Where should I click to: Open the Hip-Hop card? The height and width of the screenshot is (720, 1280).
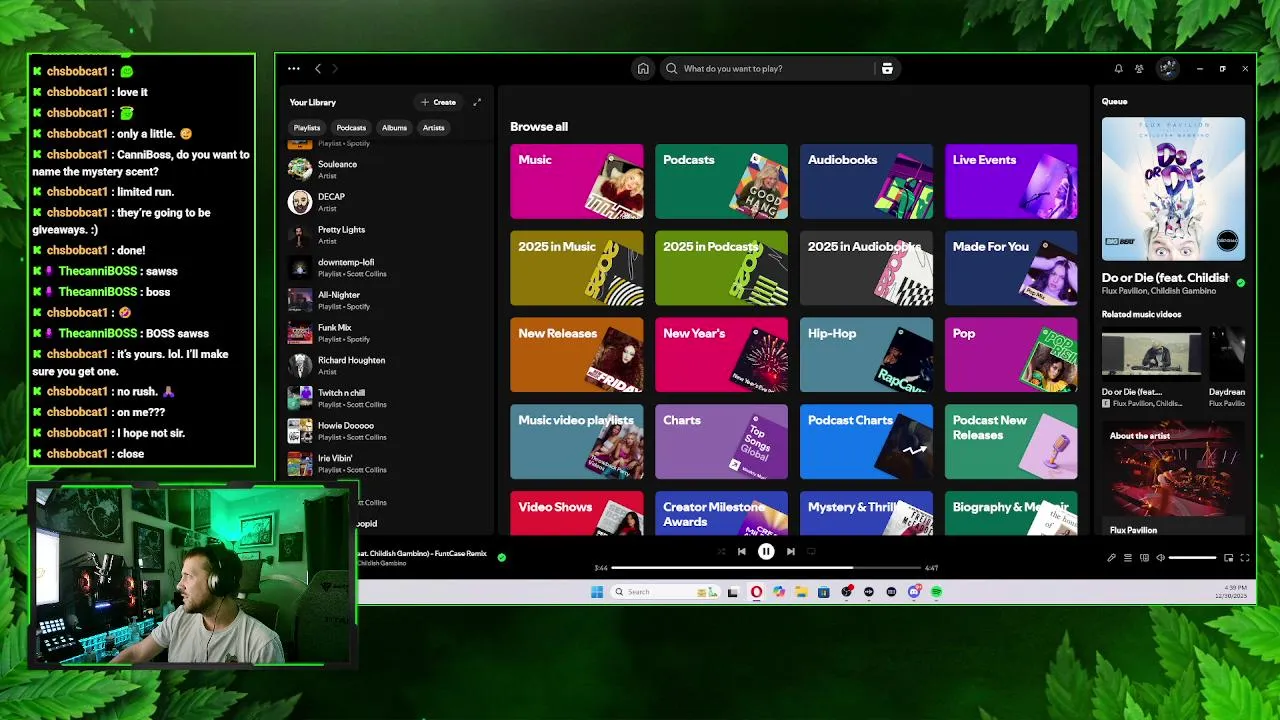coord(866,355)
